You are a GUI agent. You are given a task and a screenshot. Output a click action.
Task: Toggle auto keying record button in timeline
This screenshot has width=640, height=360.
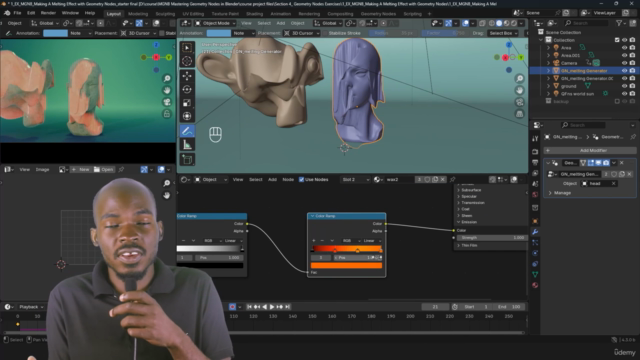click(232, 307)
